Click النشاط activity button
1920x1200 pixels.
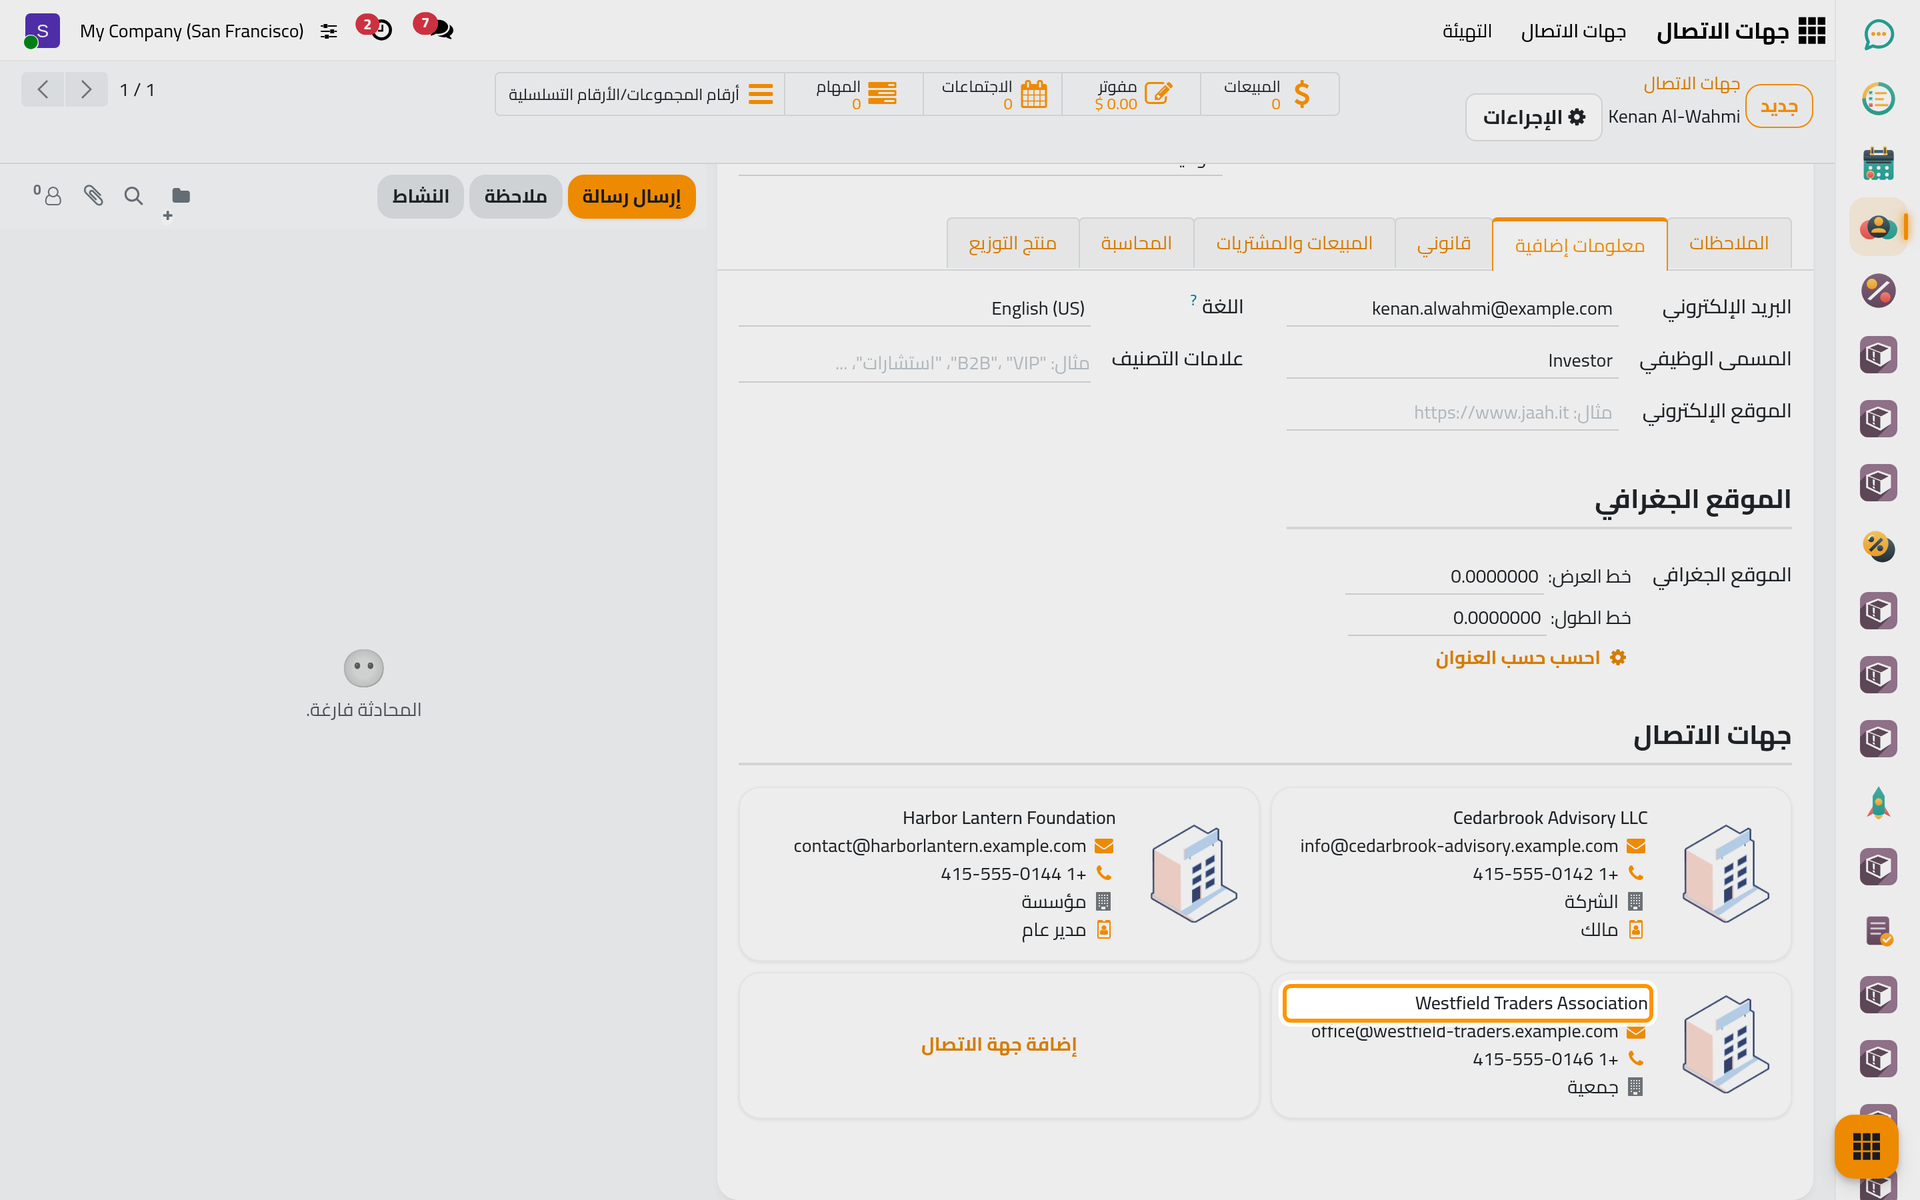point(420,196)
